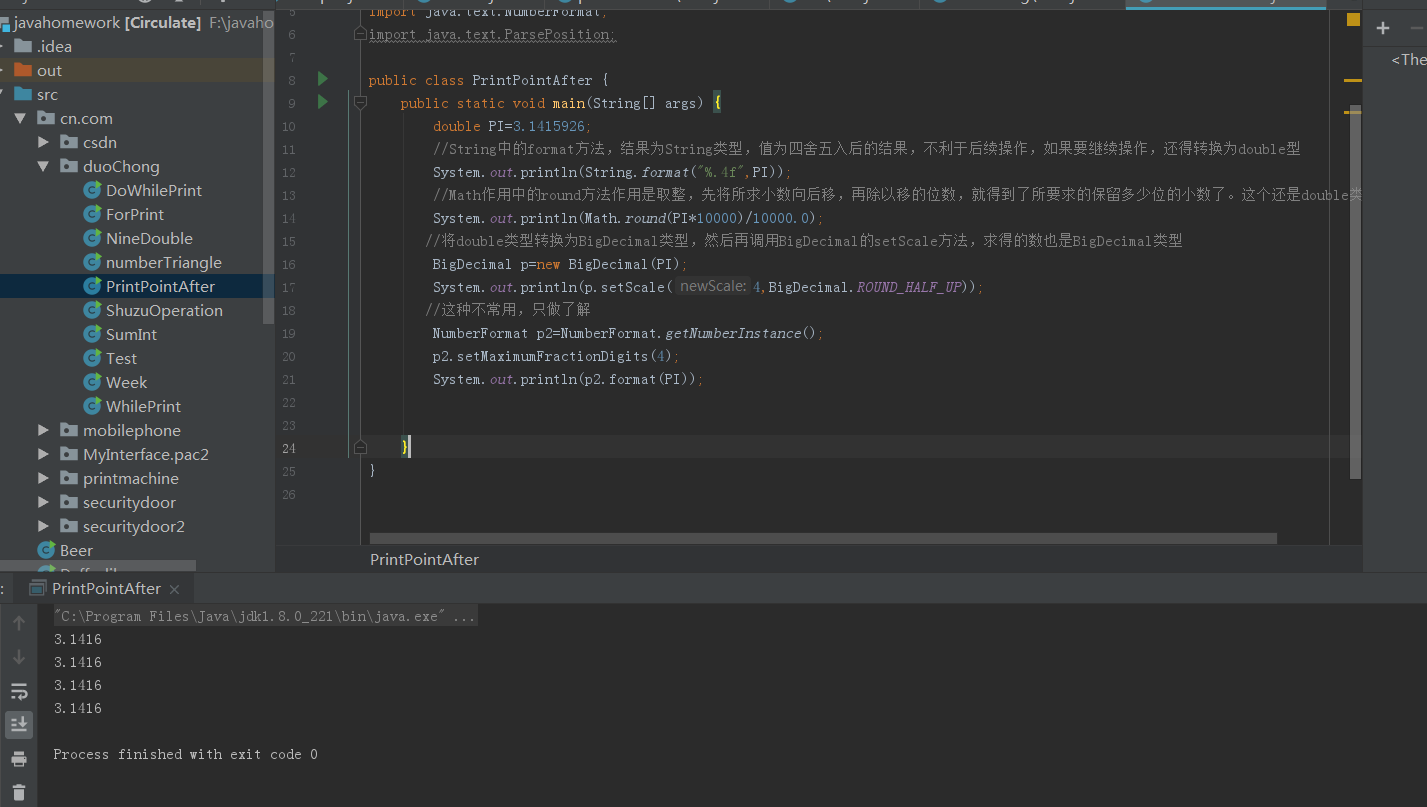Run the main method from gutter

coord(322,102)
